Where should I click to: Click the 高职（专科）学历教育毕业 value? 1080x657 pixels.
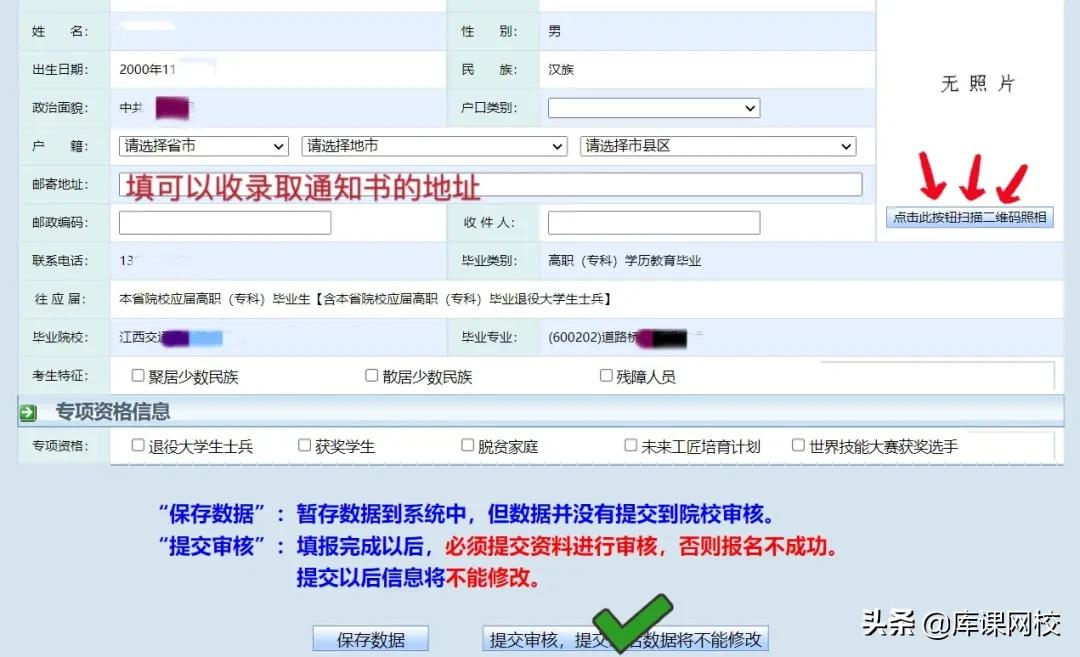click(x=624, y=261)
